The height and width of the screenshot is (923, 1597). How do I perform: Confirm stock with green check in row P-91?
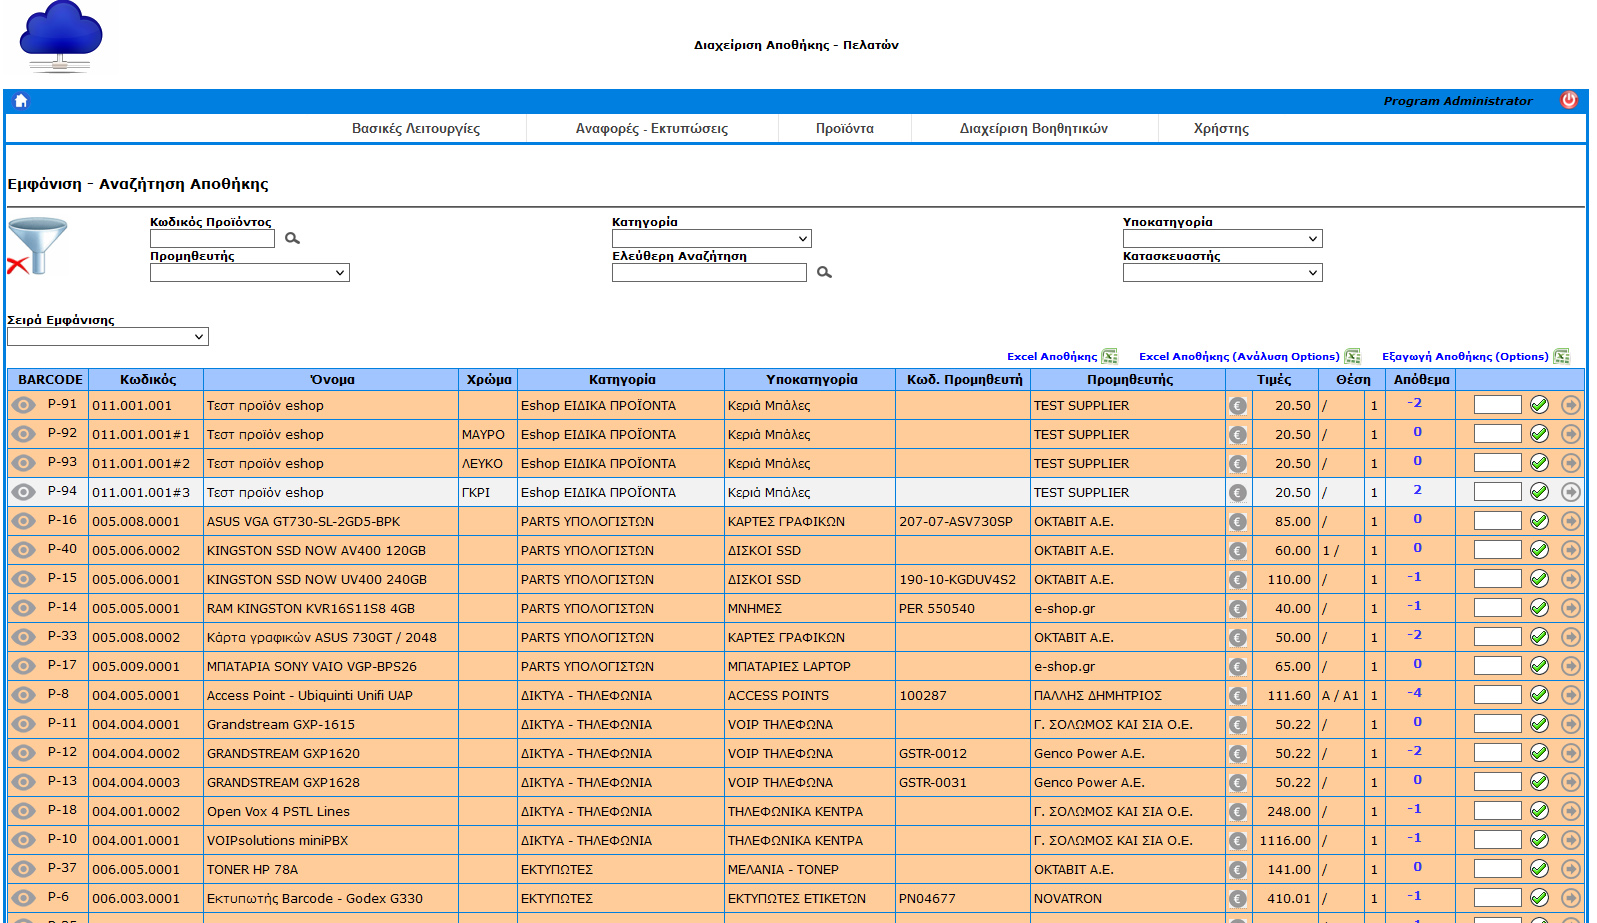click(x=1539, y=405)
